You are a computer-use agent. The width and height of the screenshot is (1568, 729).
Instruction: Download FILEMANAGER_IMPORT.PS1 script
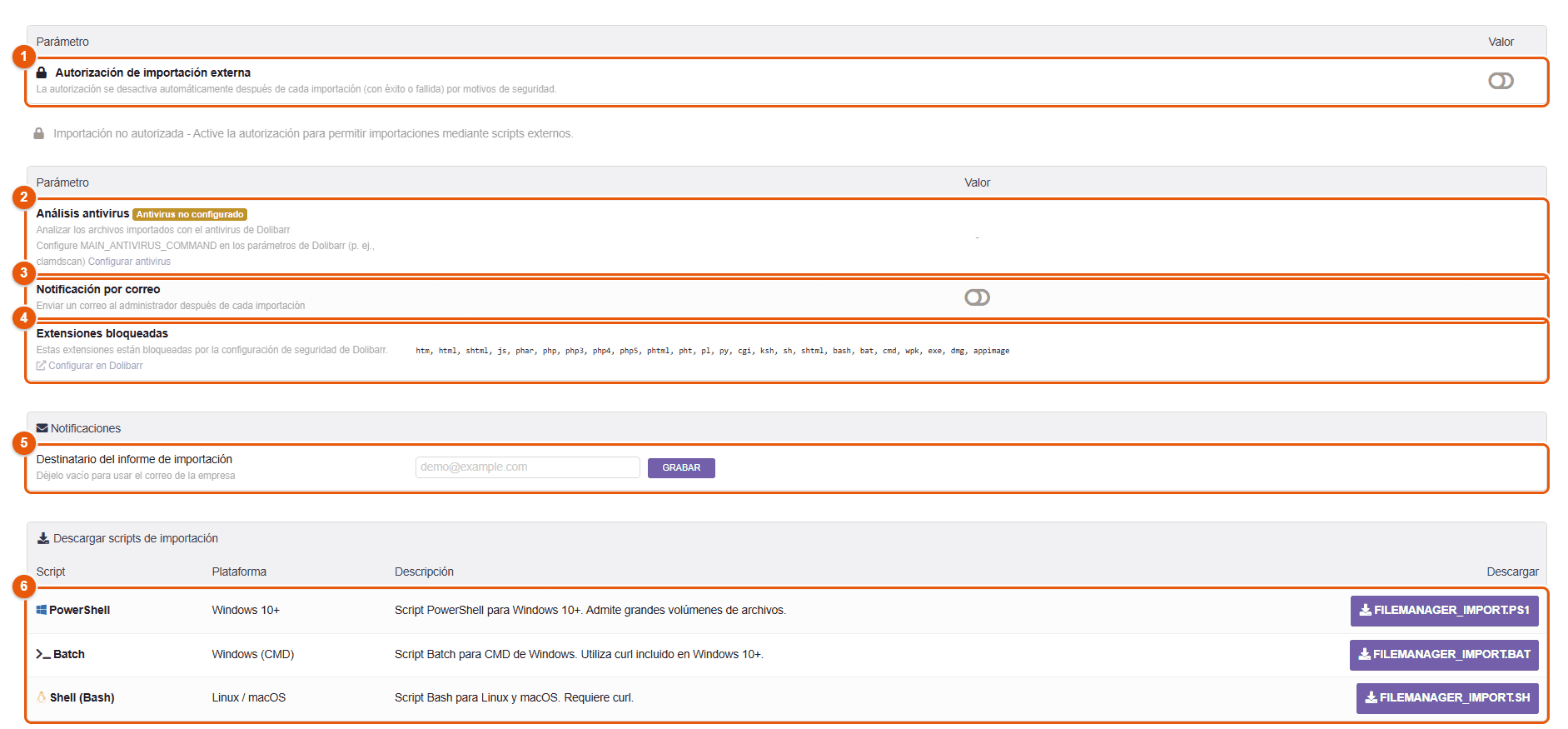(x=1444, y=611)
